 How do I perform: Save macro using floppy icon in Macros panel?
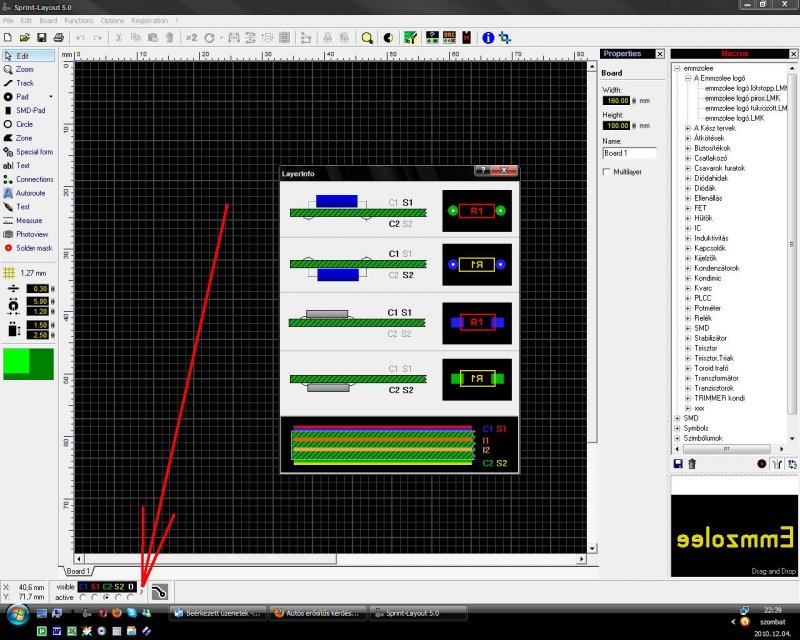point(678,464)
